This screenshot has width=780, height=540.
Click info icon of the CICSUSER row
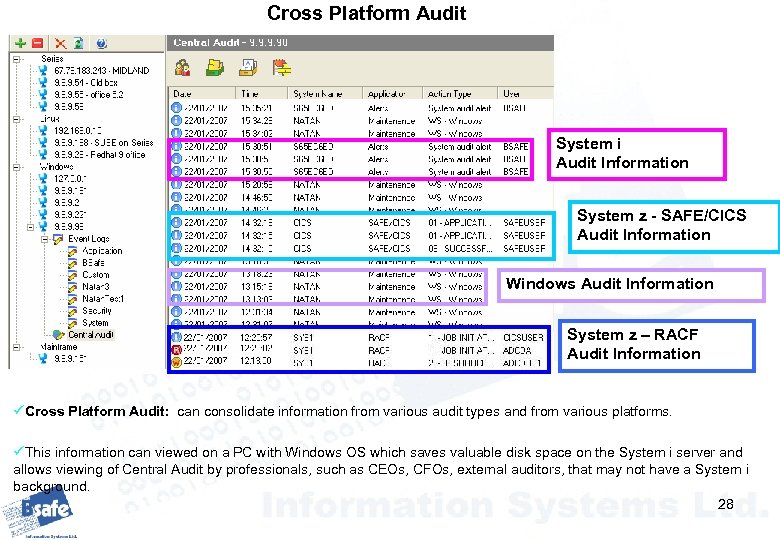click(x=176, y=337)
